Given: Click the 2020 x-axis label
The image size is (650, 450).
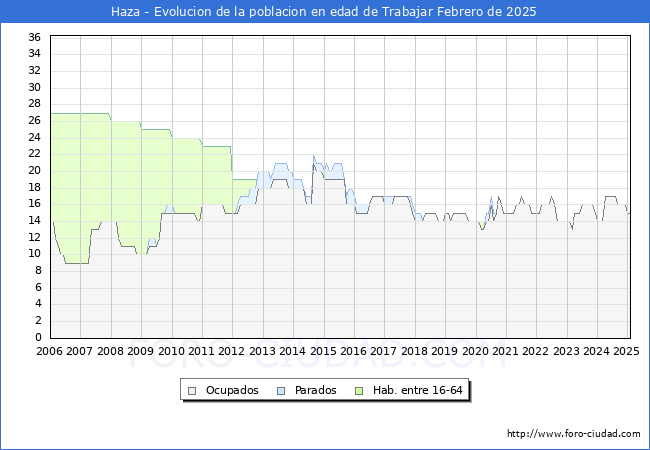Looking at the screenshot, I should coord(475,351).
